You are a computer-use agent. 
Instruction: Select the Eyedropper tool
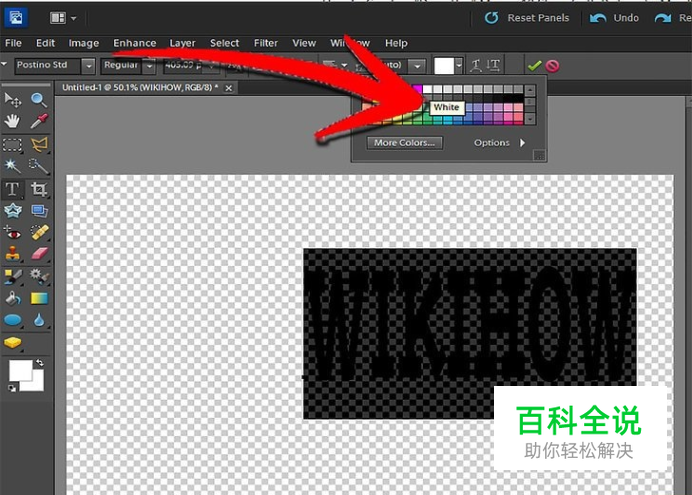39,121
